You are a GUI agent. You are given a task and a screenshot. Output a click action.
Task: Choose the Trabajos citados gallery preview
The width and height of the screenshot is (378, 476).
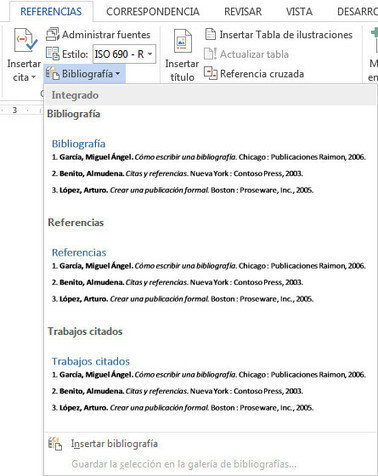pyautogui.click(x=209, y=384)
